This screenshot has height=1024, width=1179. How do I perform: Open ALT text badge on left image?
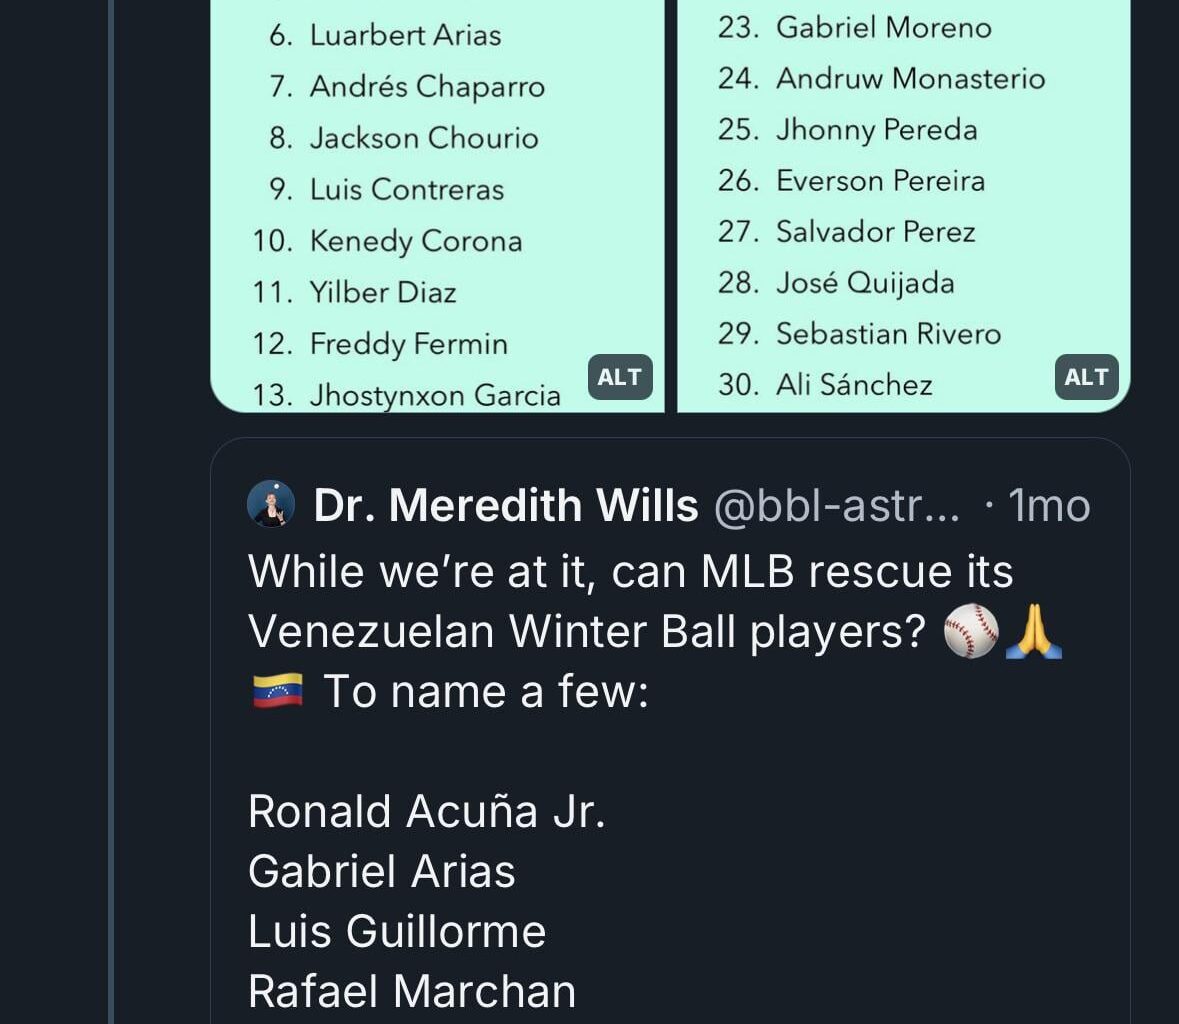[620, 377]
